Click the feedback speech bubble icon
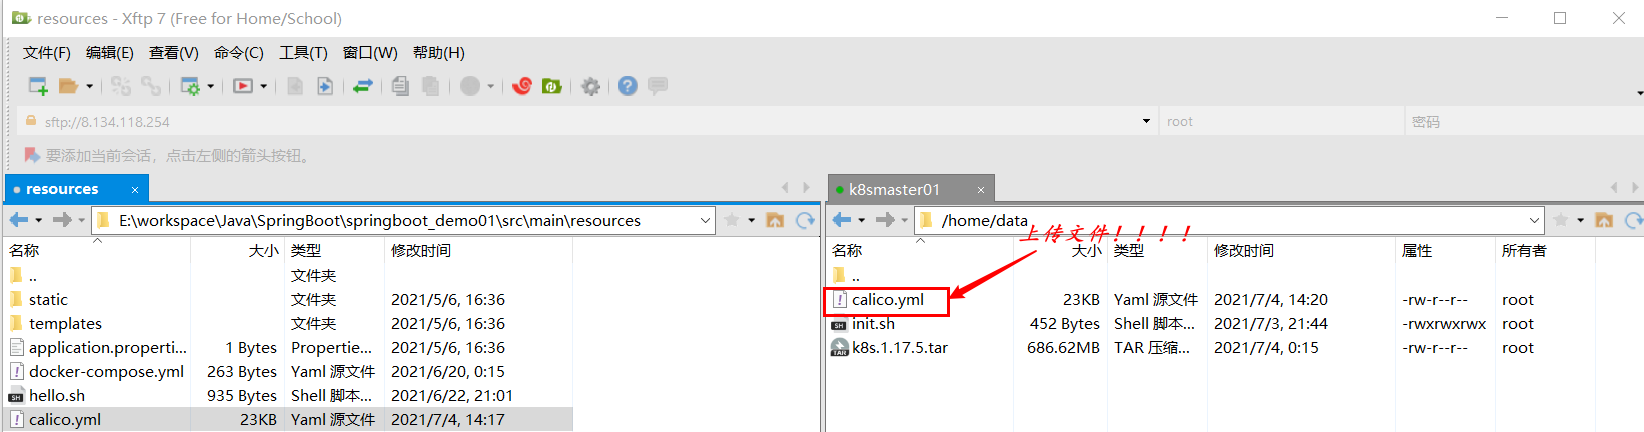The image size is (1644, 432). coord(658,86)
